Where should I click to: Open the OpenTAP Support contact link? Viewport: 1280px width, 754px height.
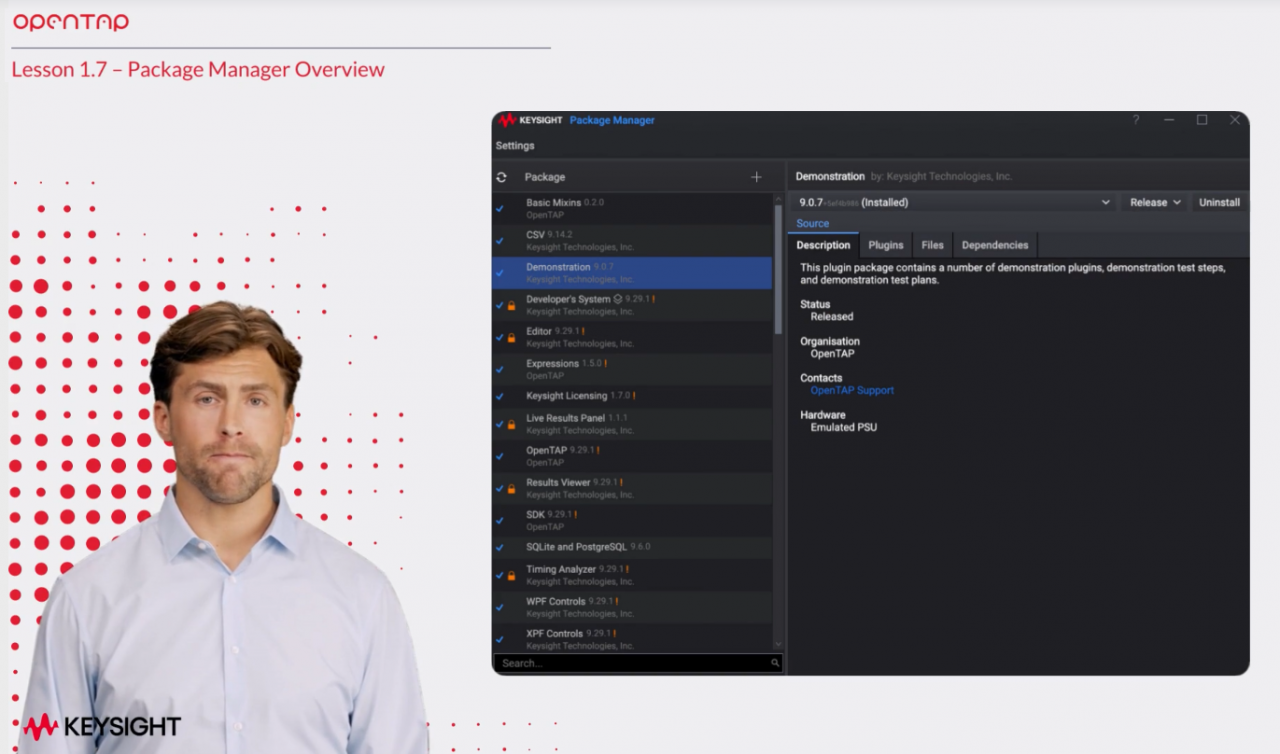[x=852, y=391]
